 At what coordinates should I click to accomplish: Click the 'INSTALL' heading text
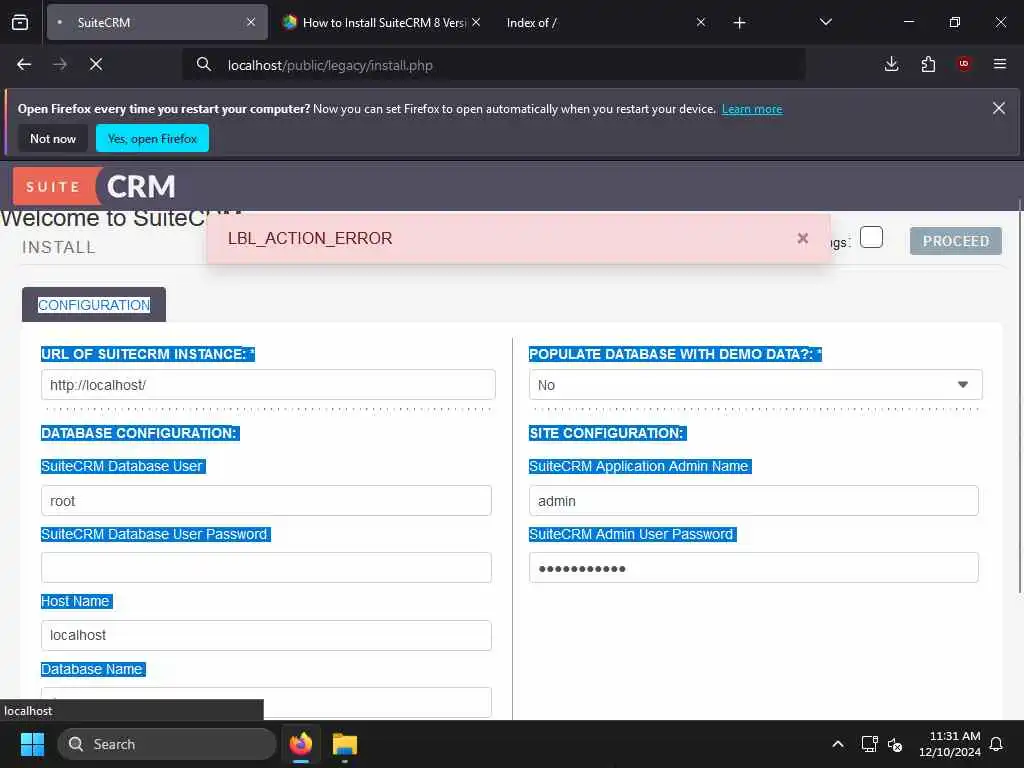tap(59, 247)
